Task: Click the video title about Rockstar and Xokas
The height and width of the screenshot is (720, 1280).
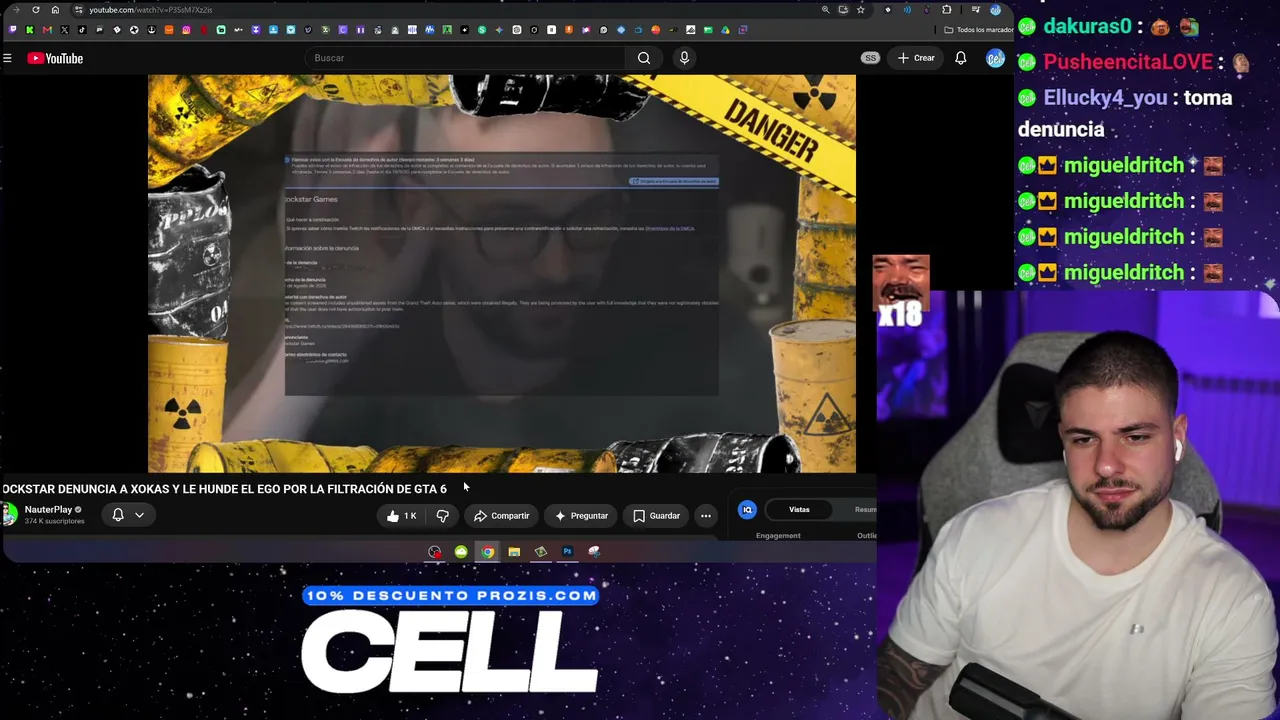Action: 224,489
